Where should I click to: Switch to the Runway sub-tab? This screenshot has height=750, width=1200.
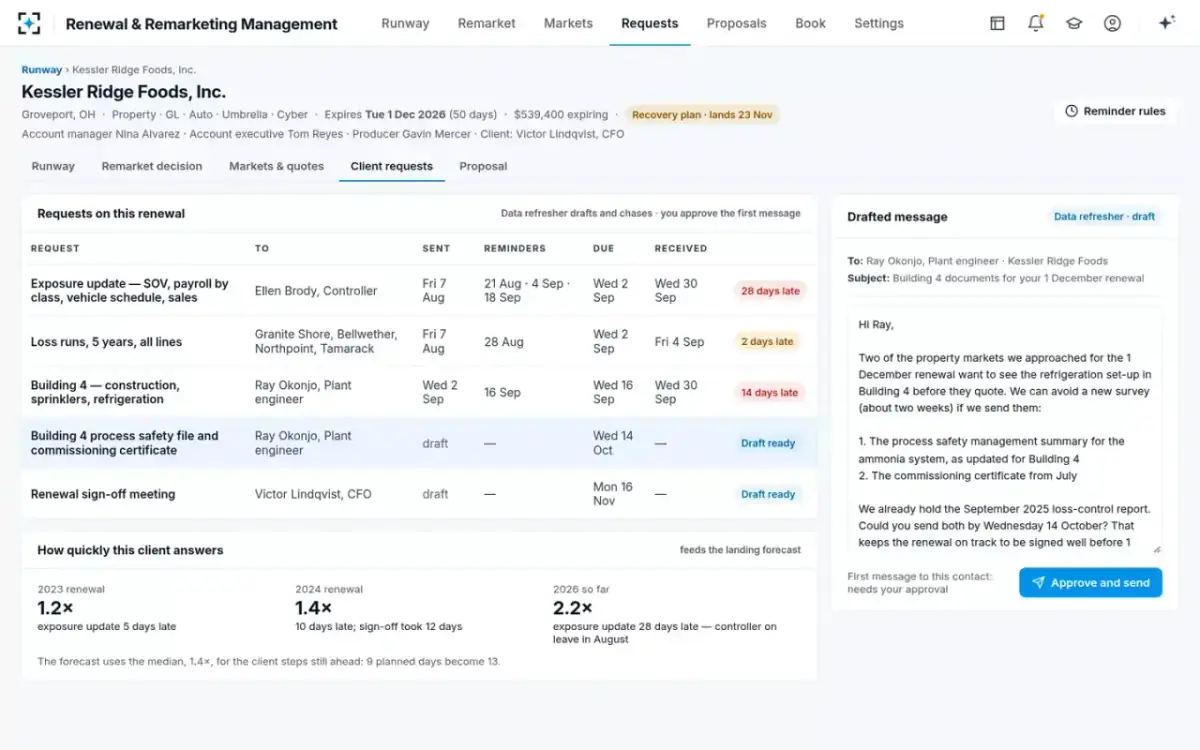53,166
